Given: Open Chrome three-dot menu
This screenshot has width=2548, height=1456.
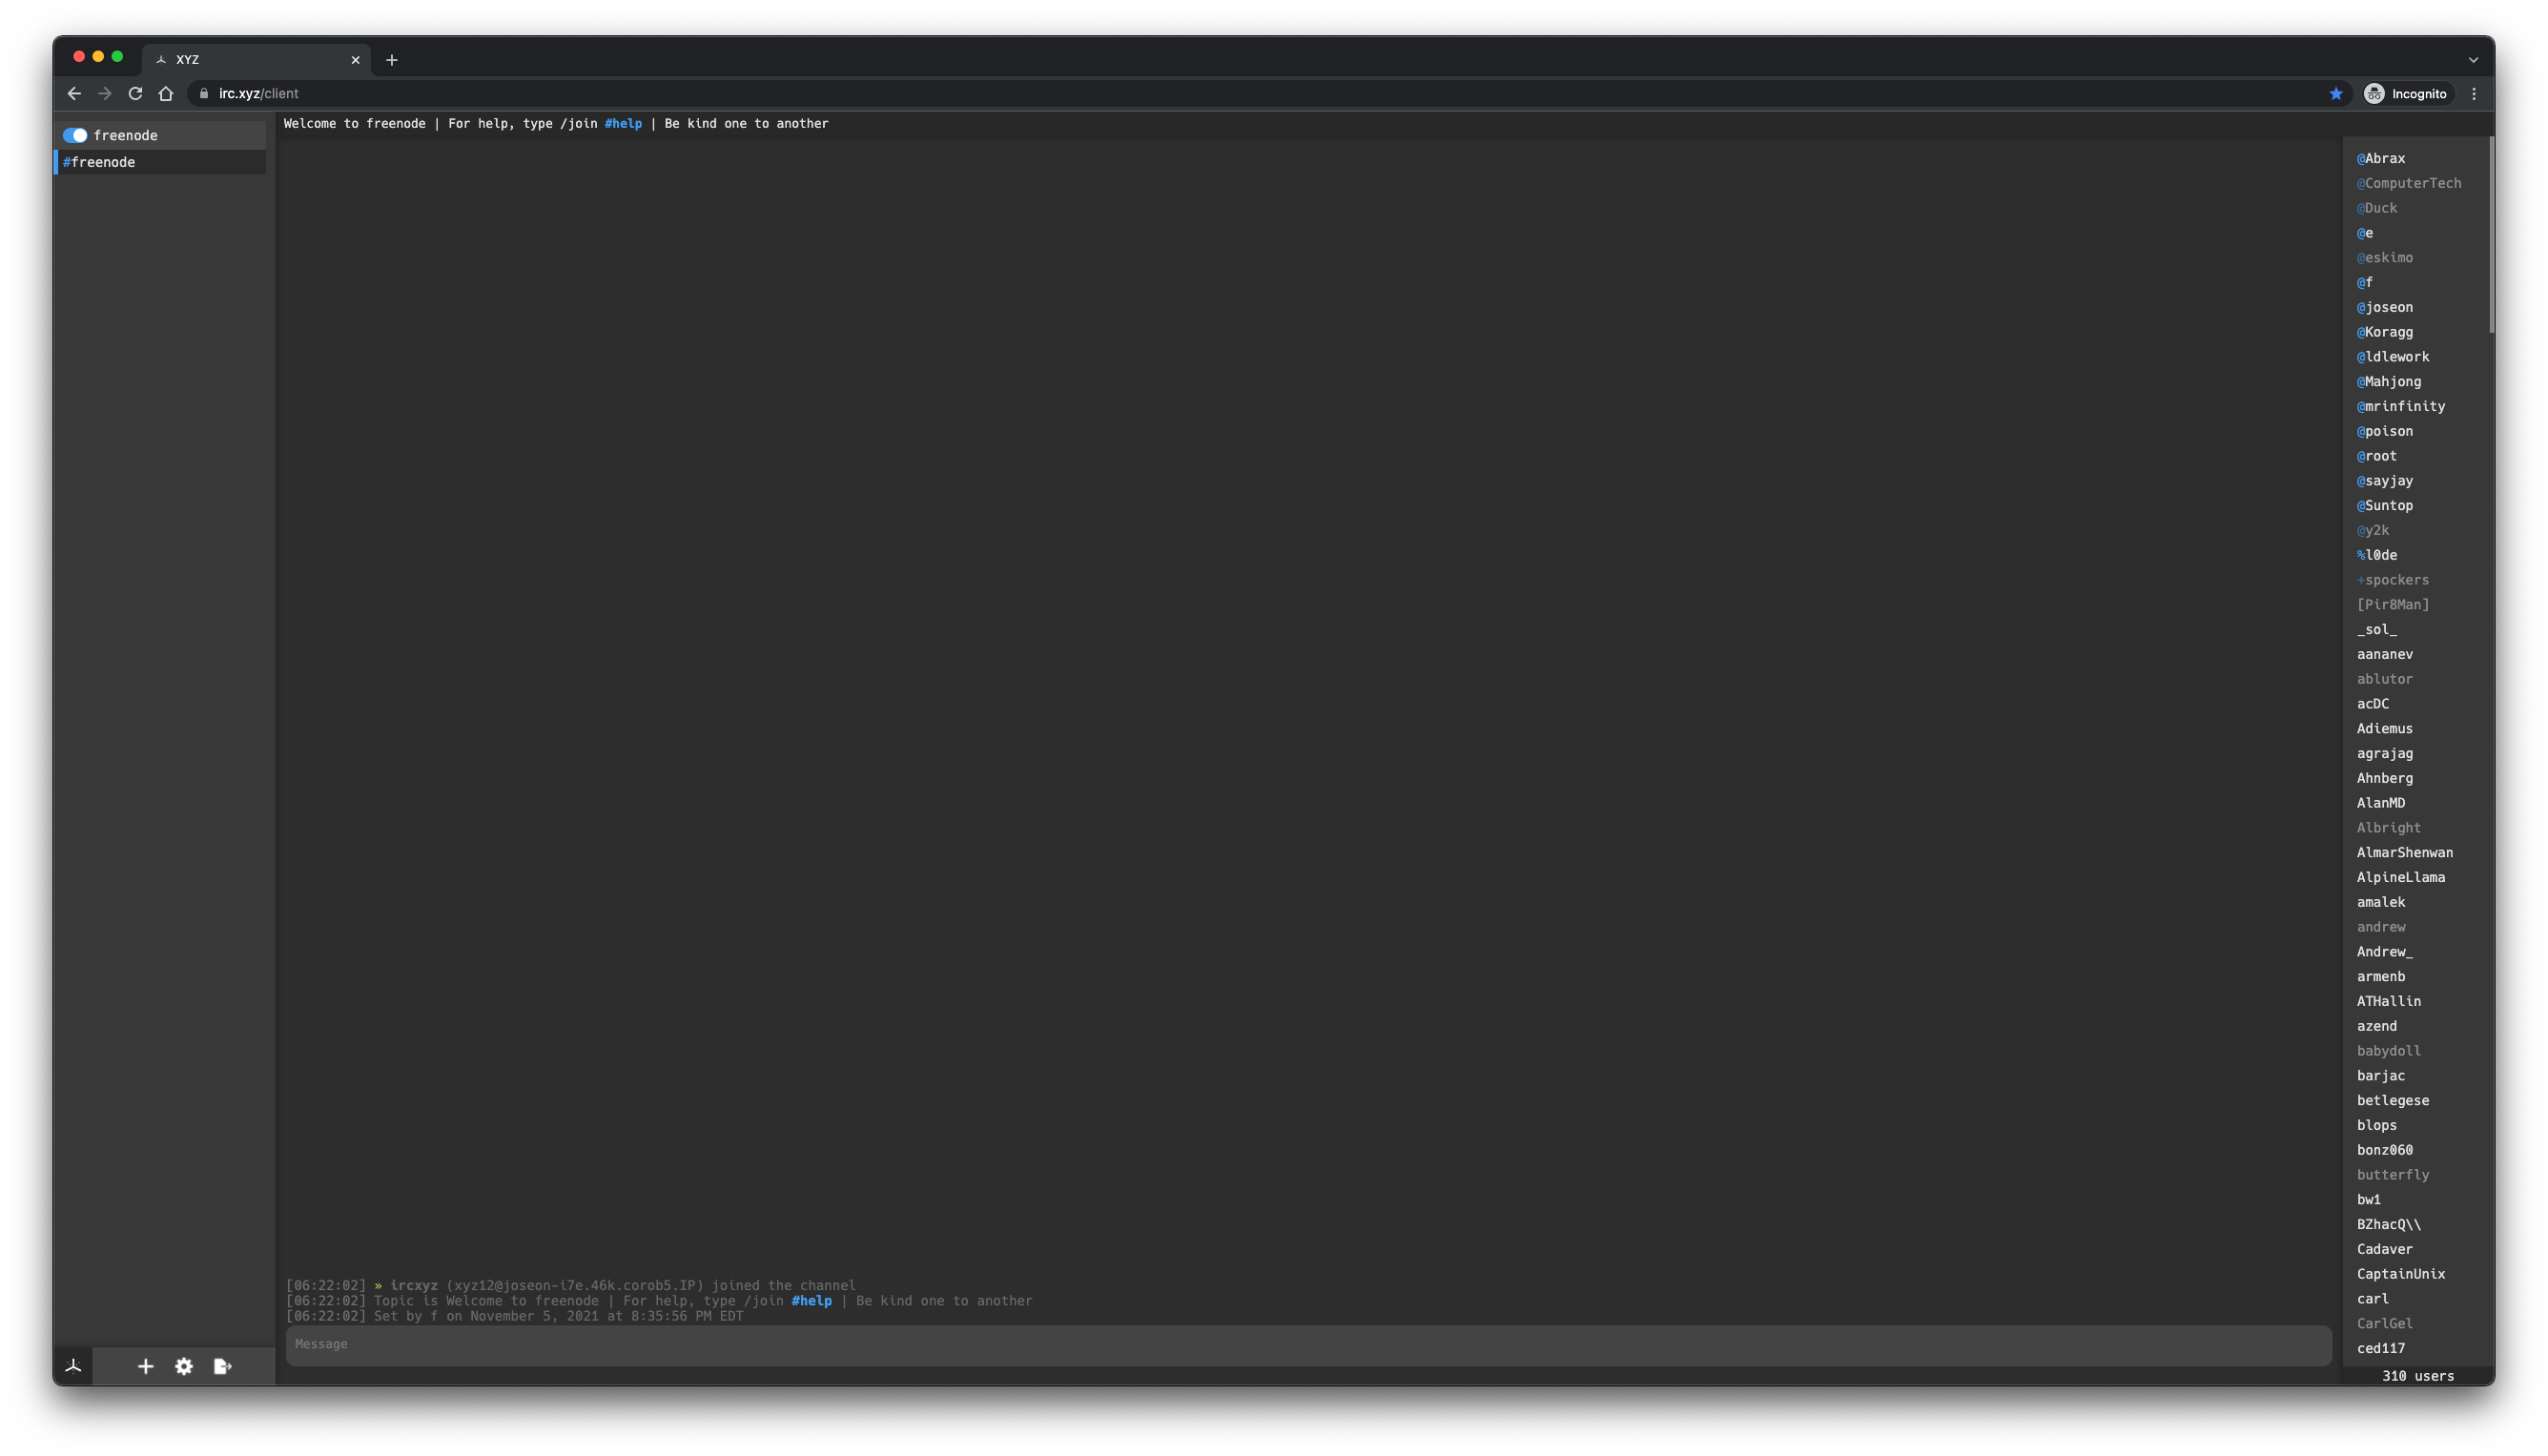Looking at the screenshot, I should coord(2474,94).
